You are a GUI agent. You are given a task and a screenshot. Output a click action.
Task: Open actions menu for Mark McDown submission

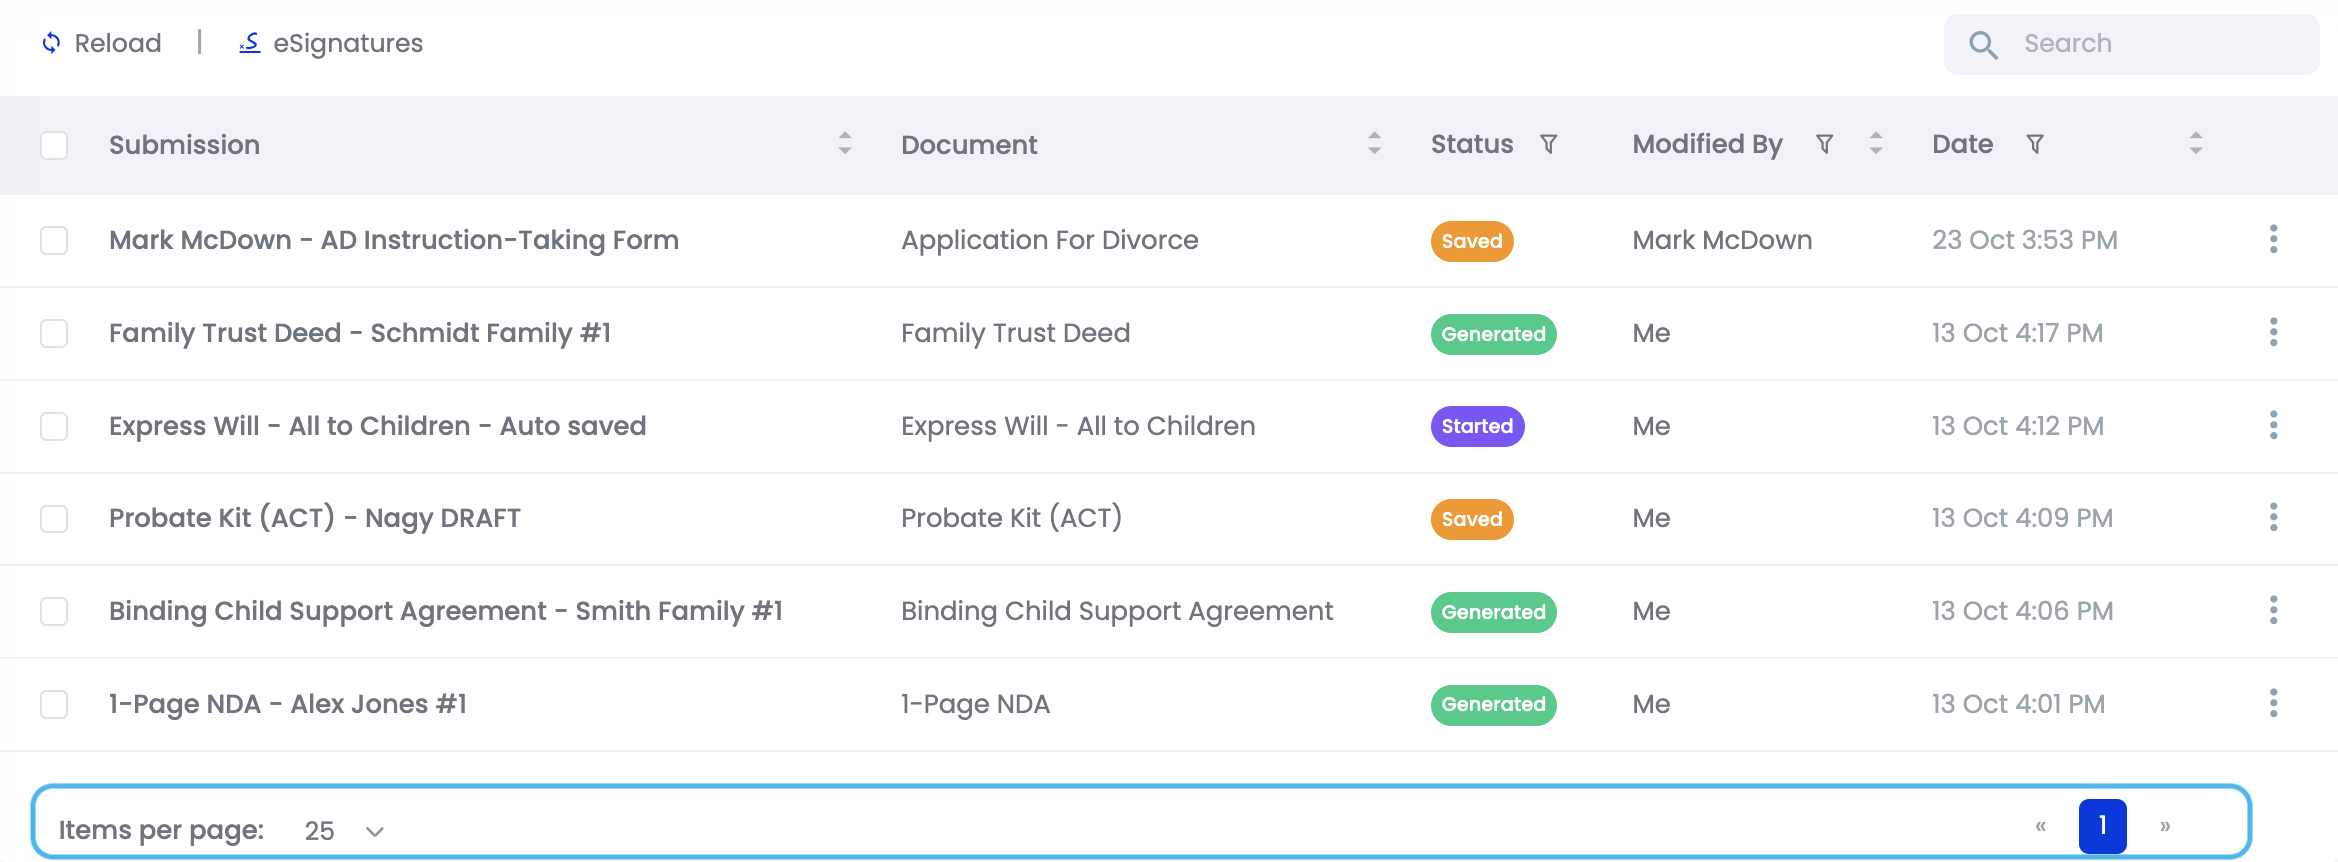point(2273,239)
